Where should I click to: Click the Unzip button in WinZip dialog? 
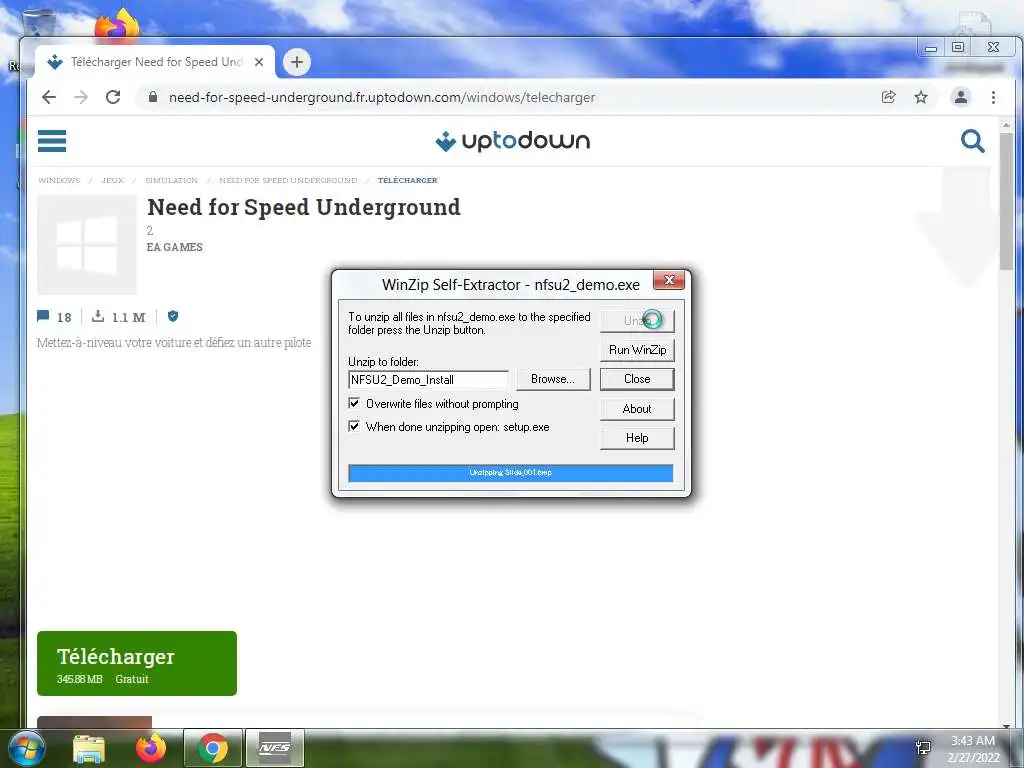pos(637,321)
